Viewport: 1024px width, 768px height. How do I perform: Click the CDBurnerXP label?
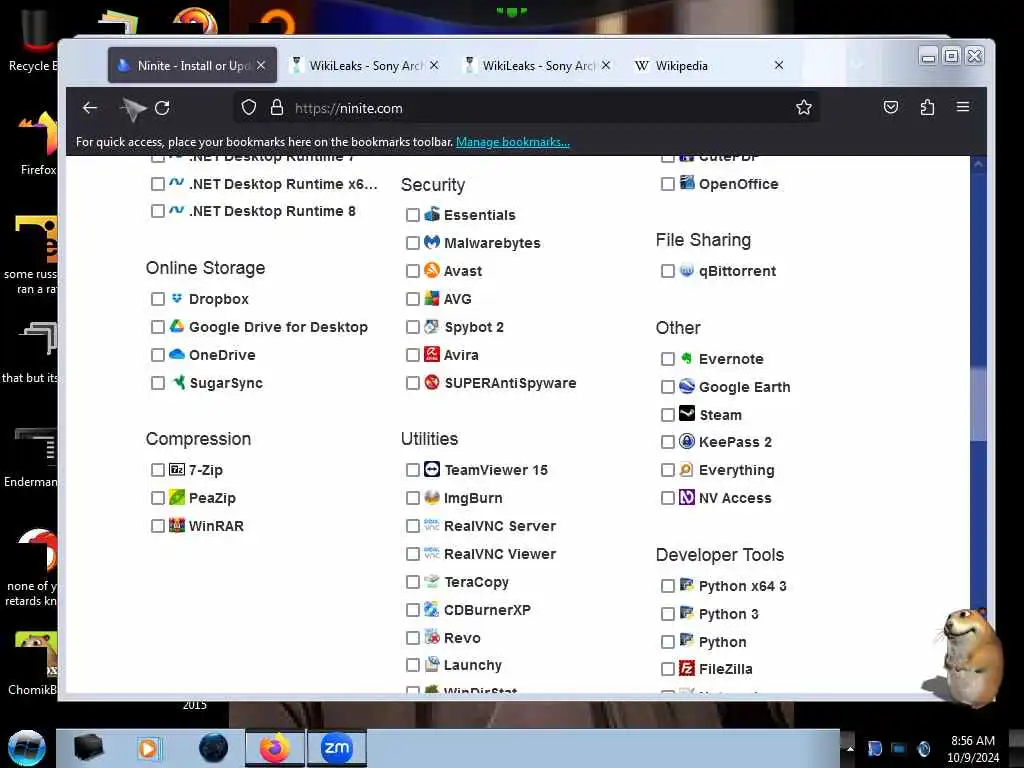487,609
